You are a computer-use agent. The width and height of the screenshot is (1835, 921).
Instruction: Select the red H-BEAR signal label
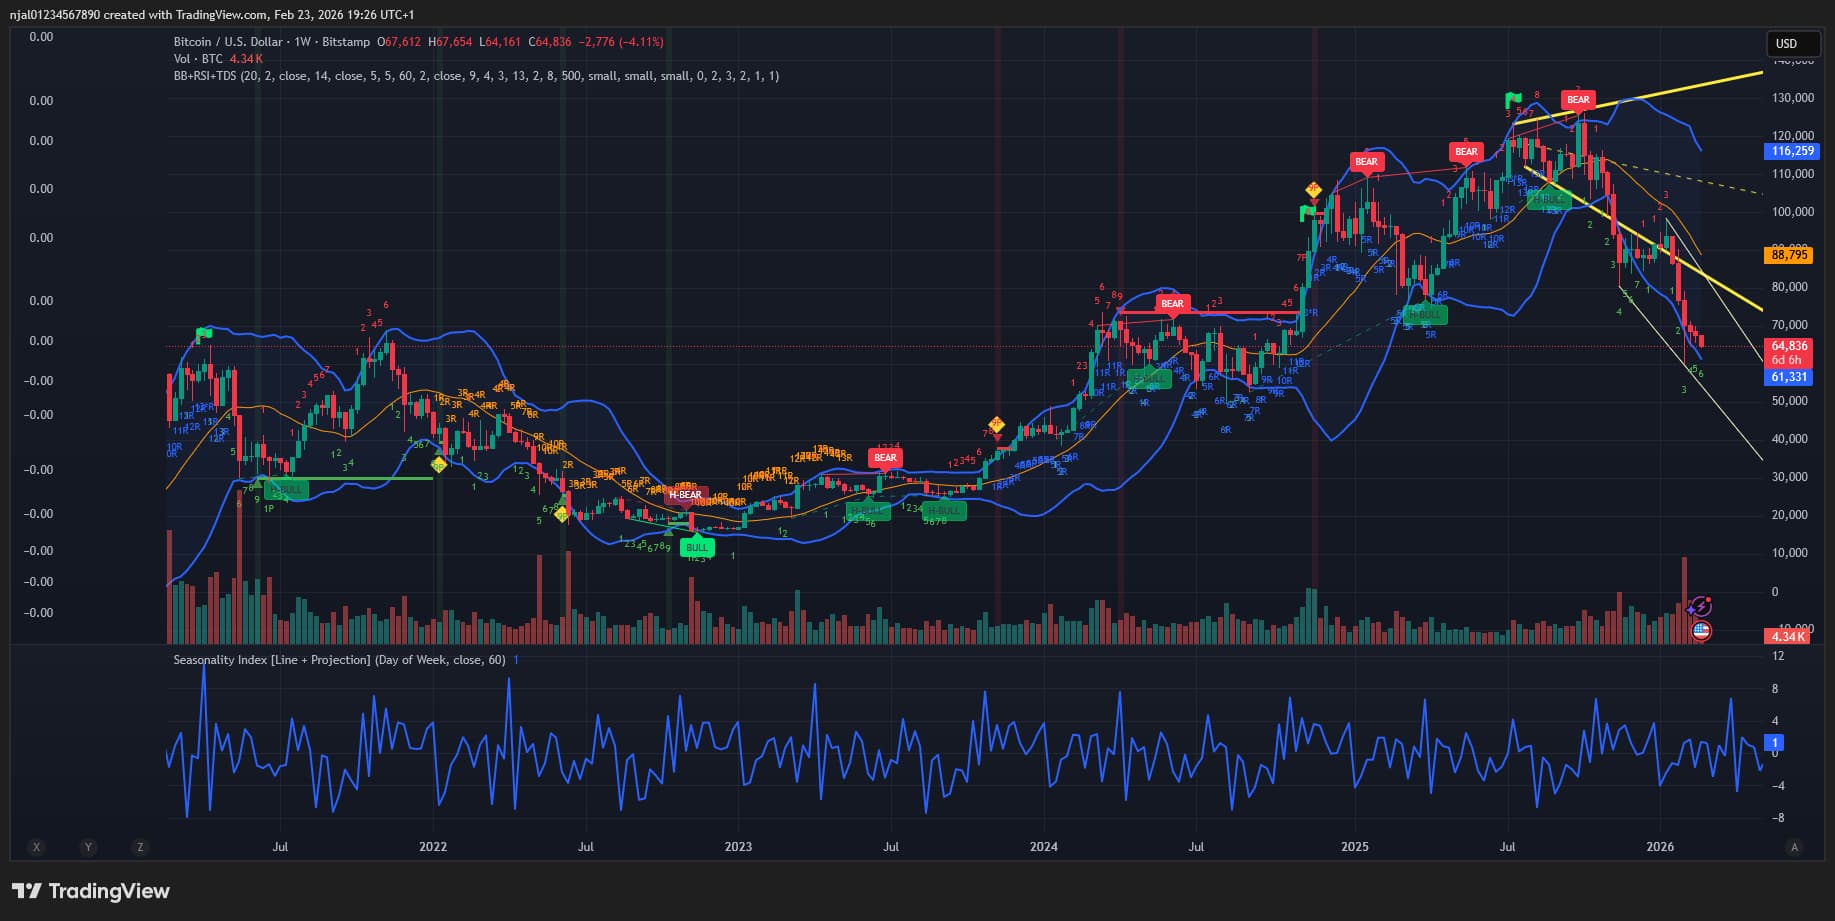tap(685, 495)
